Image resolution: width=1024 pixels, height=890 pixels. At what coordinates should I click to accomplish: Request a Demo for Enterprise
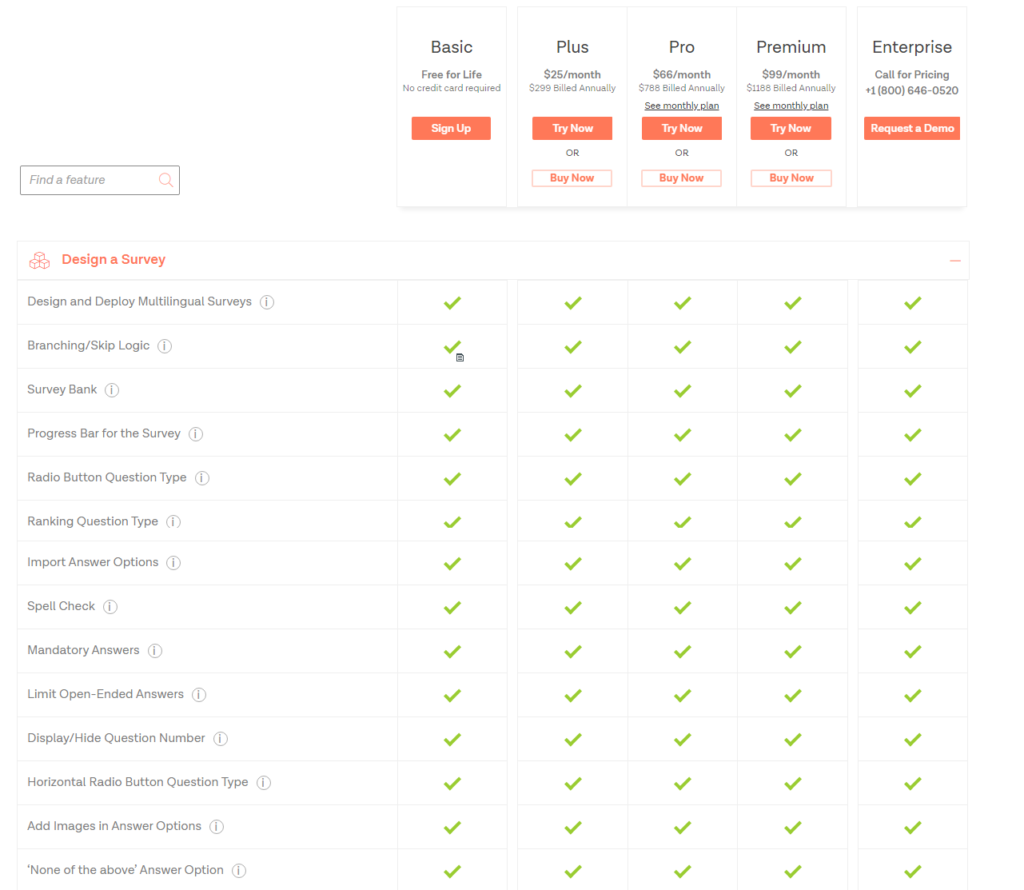click(911, 128)
